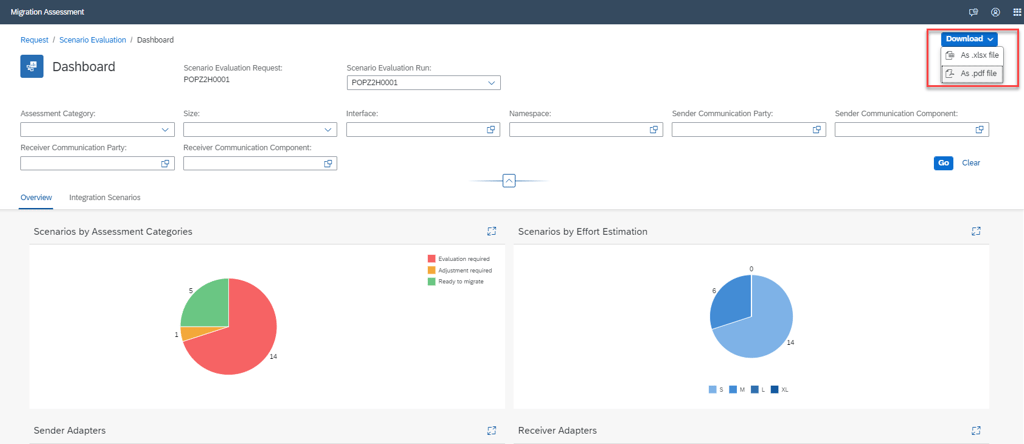Open the user profile icon
The image size is (1024, 444).
coord(995,12)
